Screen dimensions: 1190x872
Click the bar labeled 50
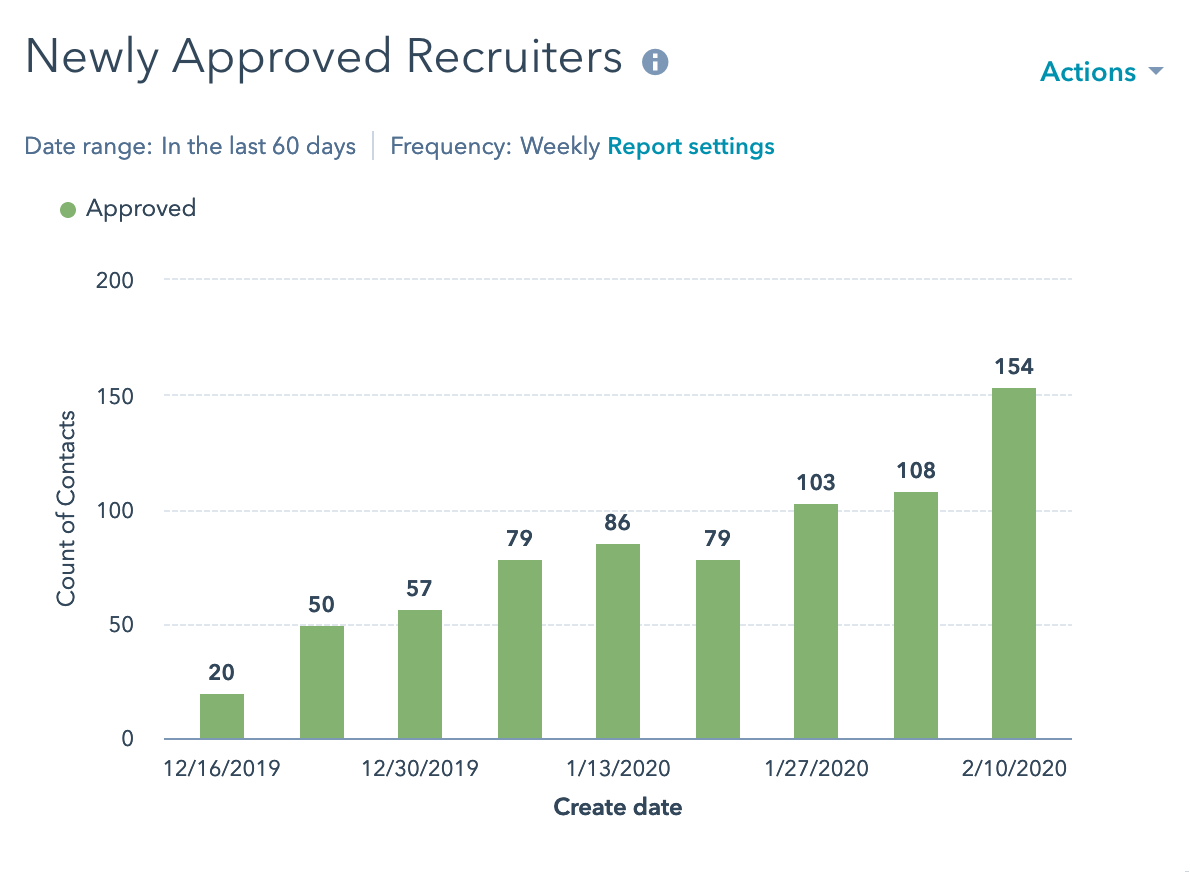coord(322,683)
